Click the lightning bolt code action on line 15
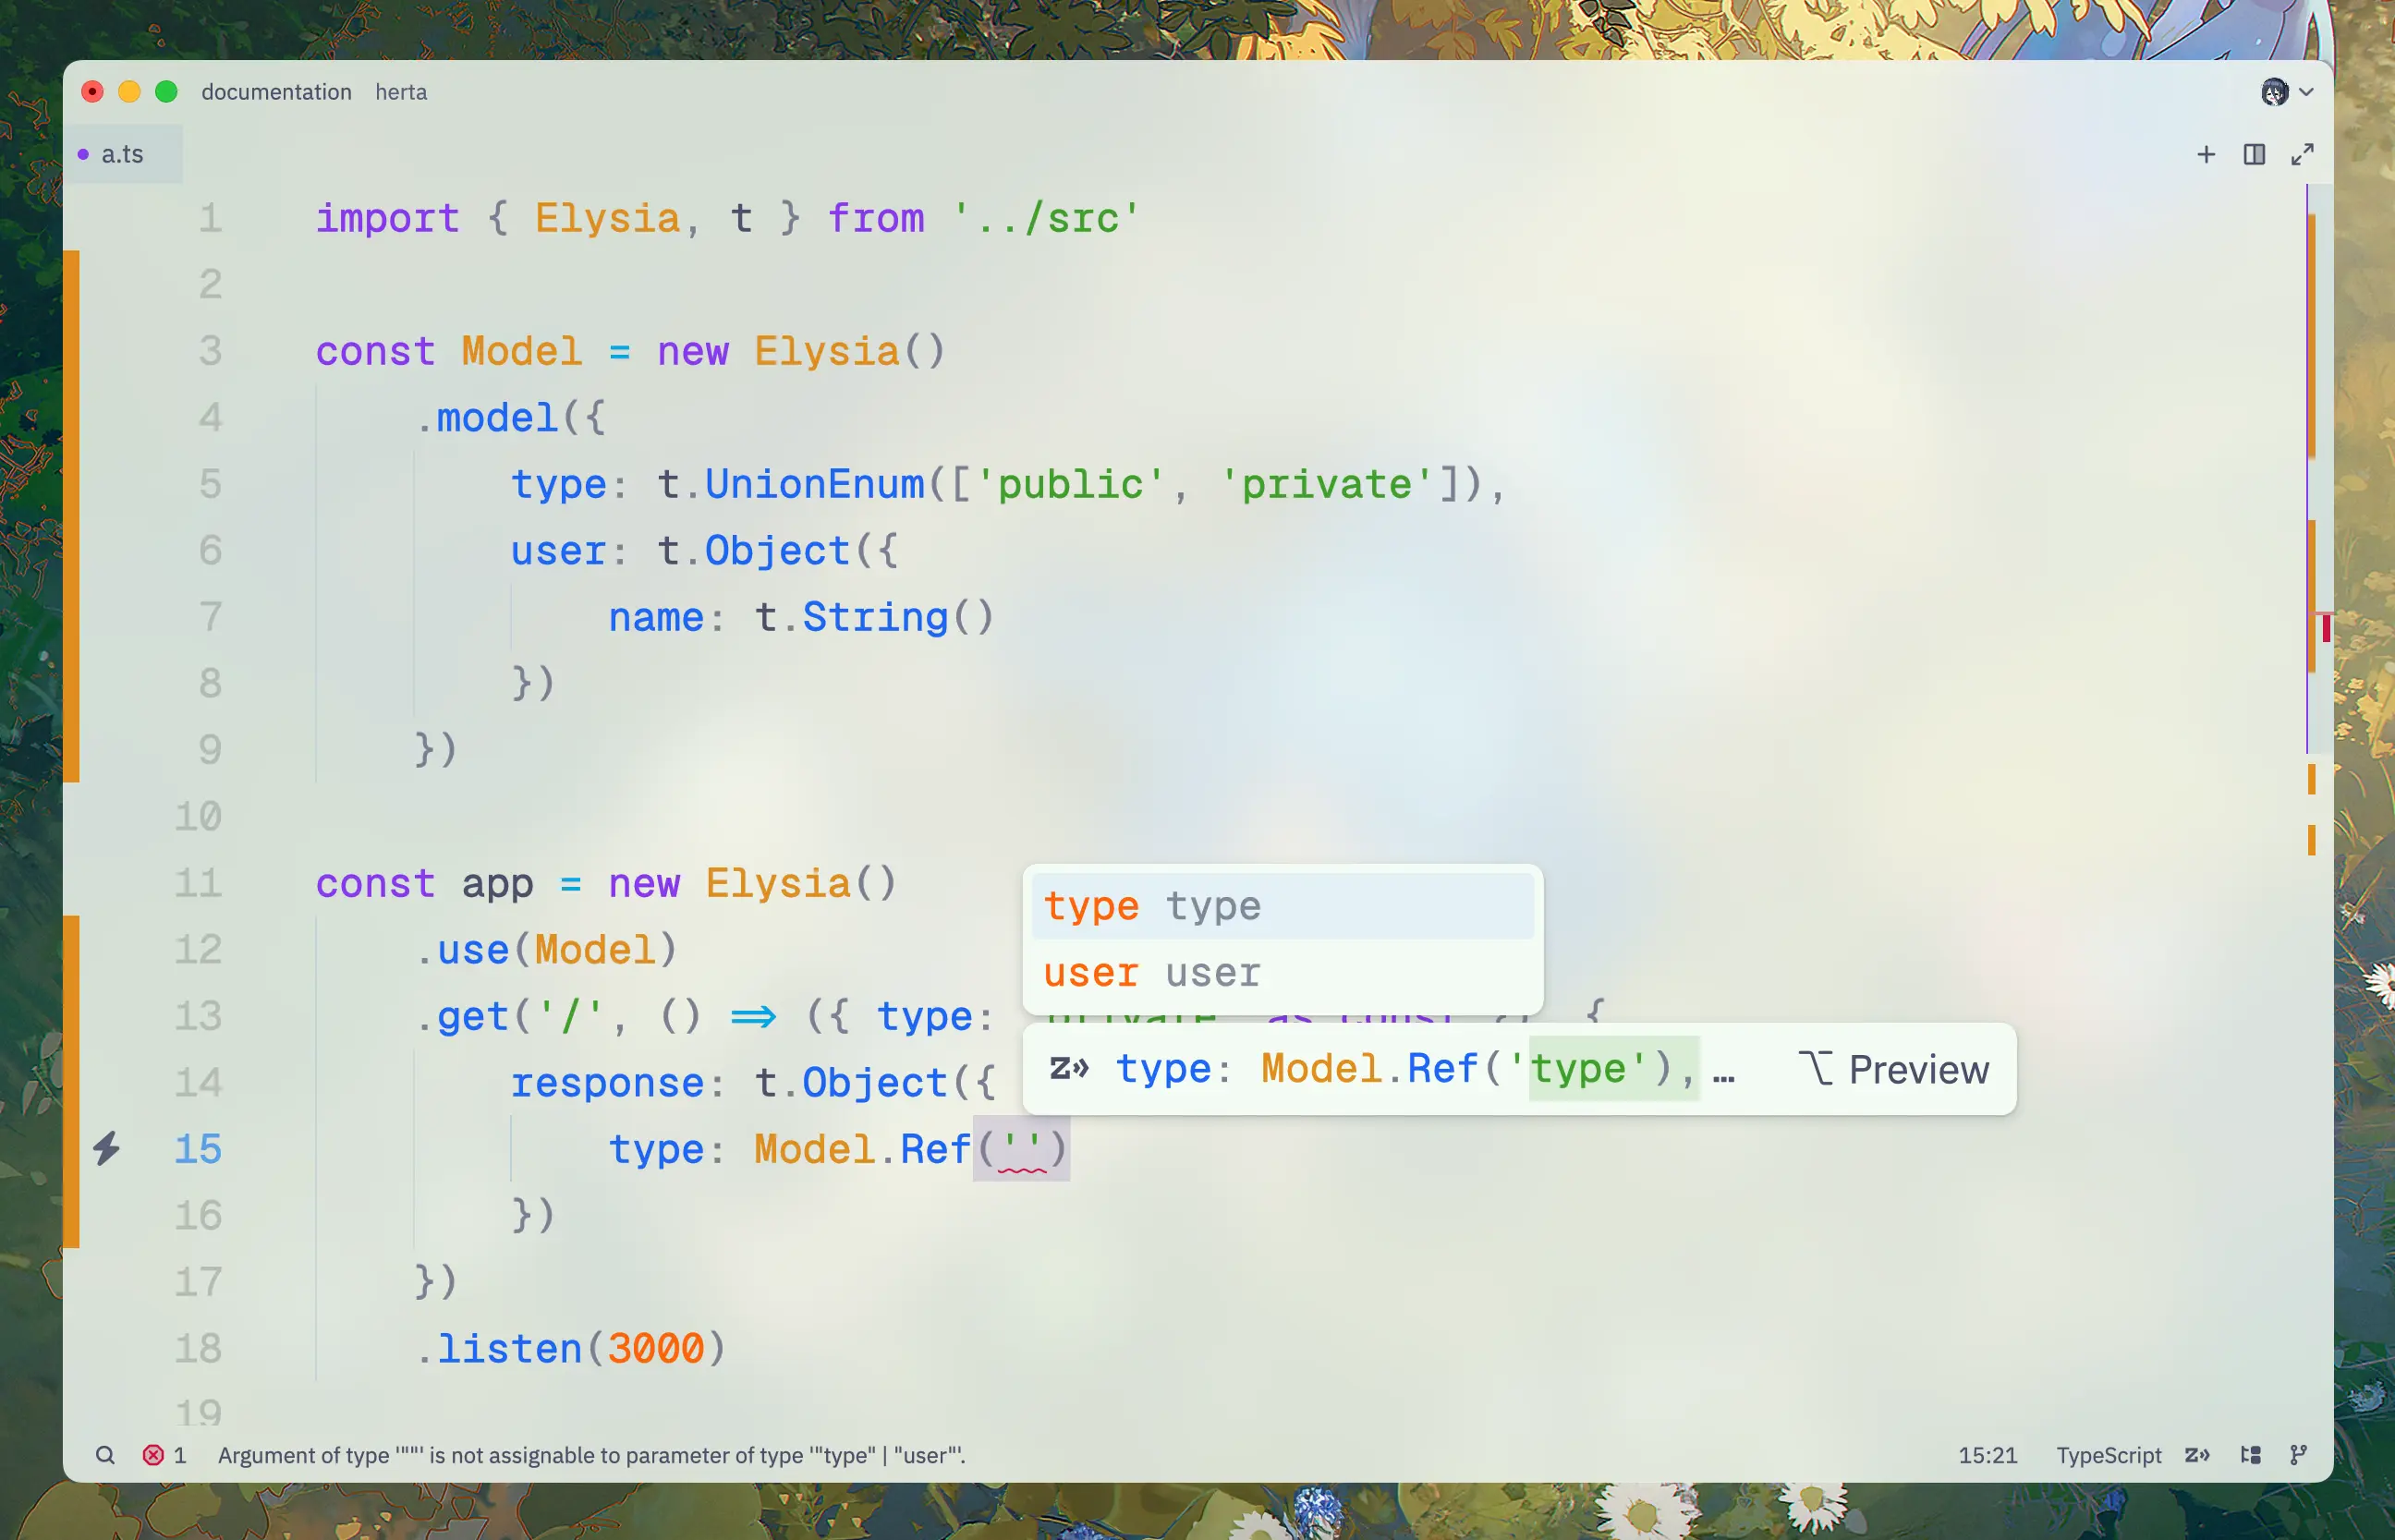2395x1540 pixels. click(107, 1148)
